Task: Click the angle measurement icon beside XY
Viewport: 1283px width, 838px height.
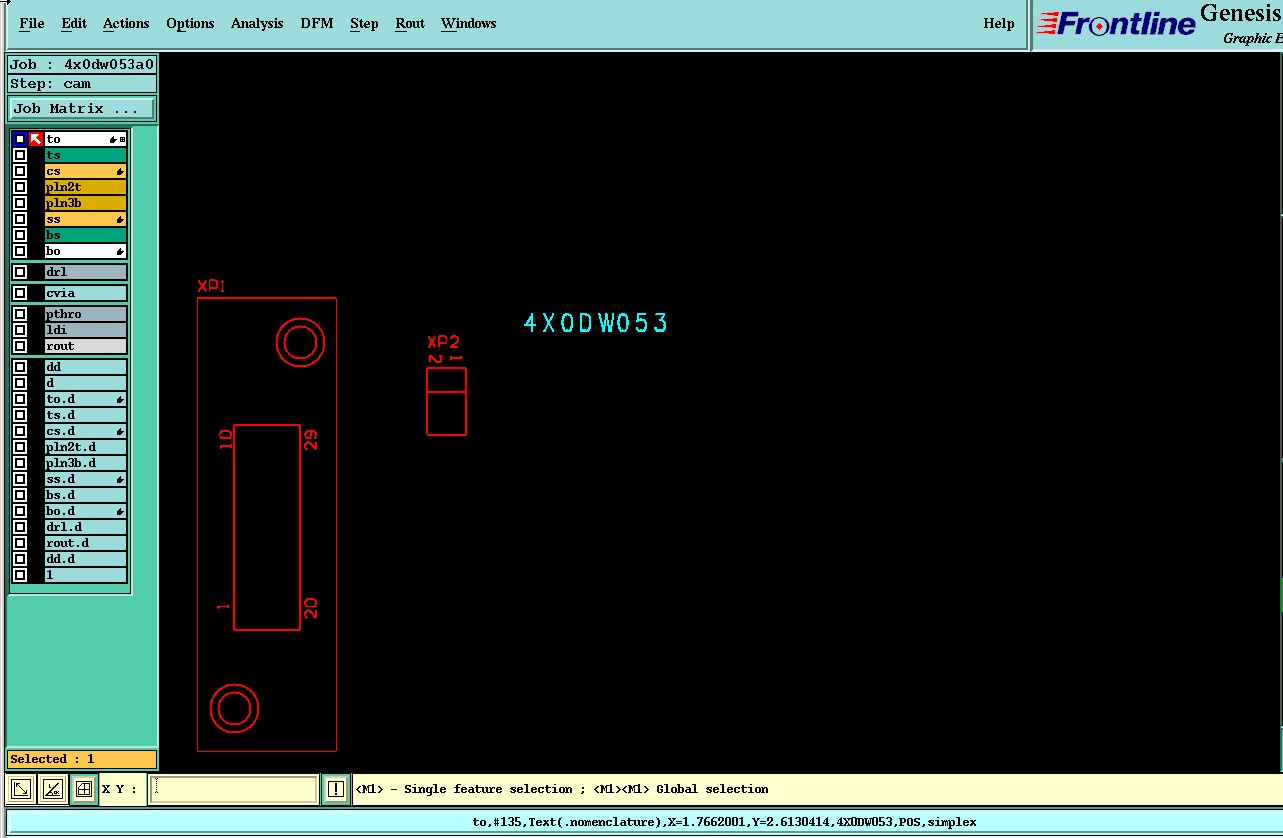Action: click(52, 789)
